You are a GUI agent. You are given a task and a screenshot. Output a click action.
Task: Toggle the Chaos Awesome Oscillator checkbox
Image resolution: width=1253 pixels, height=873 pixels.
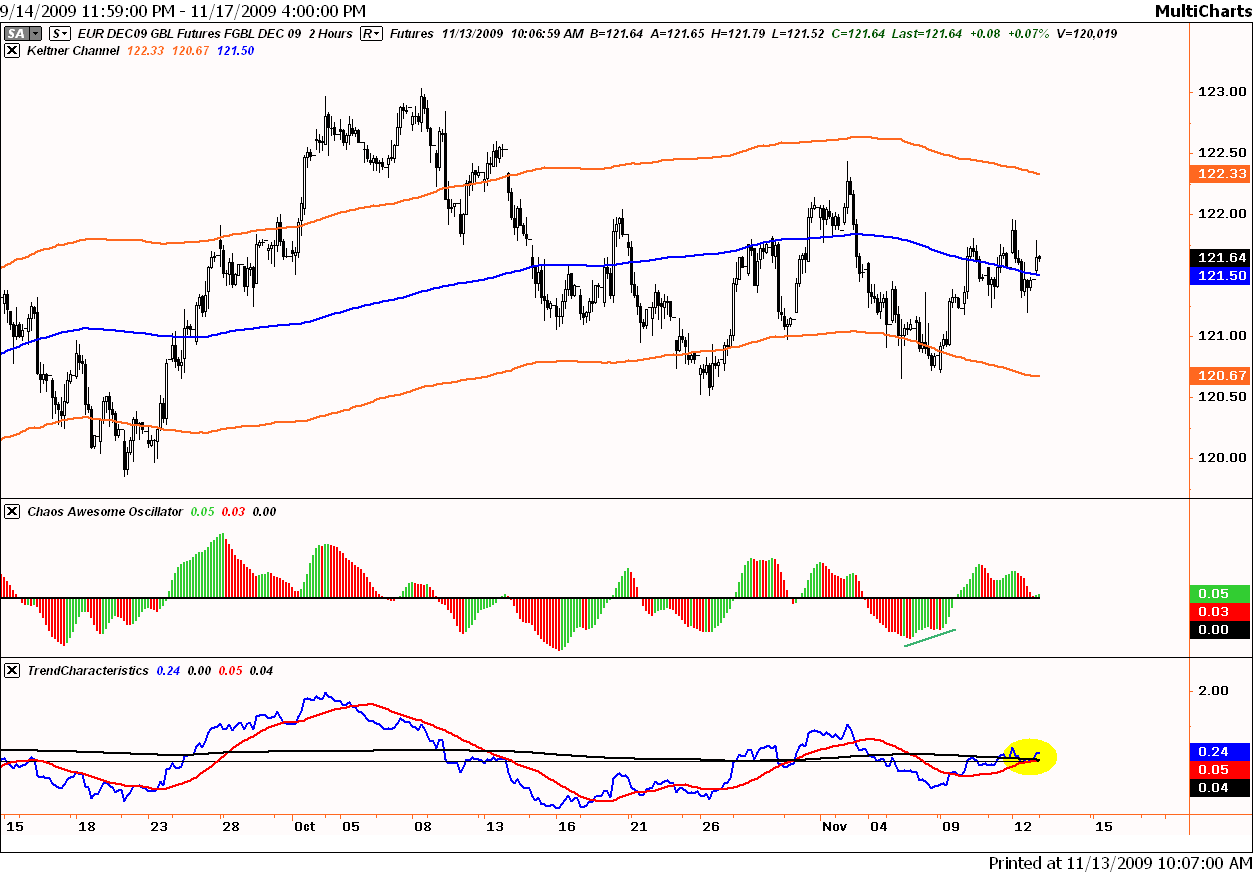[x=12, y=511]
